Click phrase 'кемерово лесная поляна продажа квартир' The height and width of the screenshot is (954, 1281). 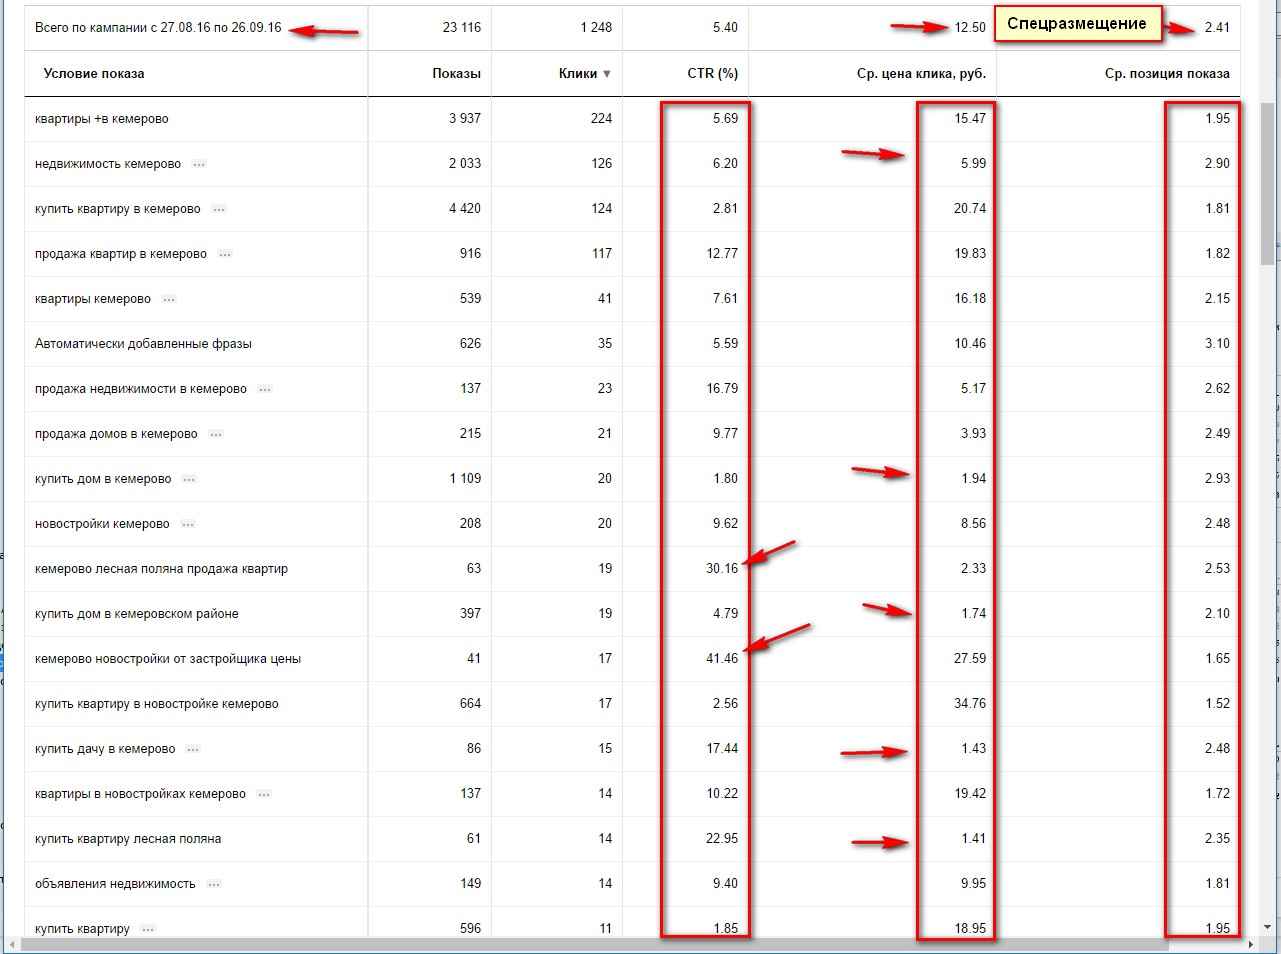coord(161,569)
